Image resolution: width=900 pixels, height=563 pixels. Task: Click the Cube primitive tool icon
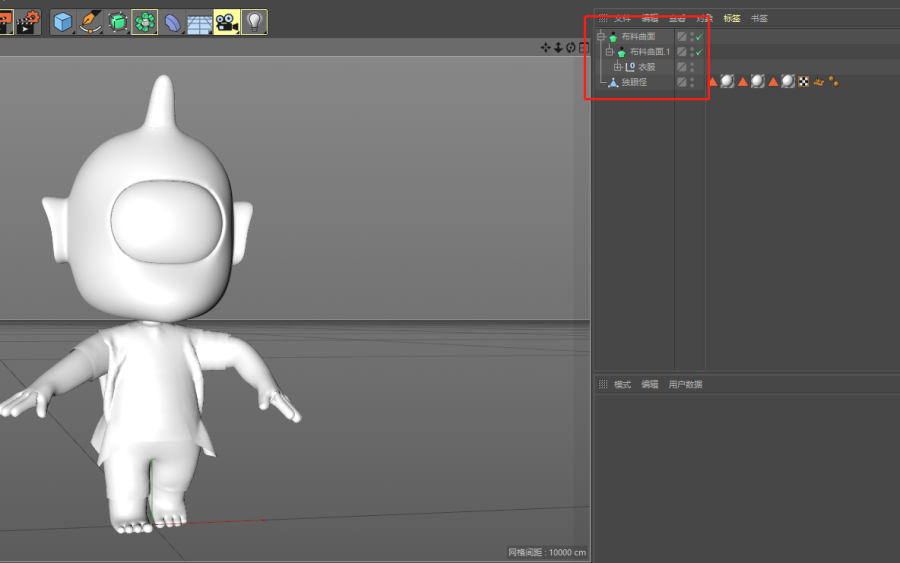63,21
